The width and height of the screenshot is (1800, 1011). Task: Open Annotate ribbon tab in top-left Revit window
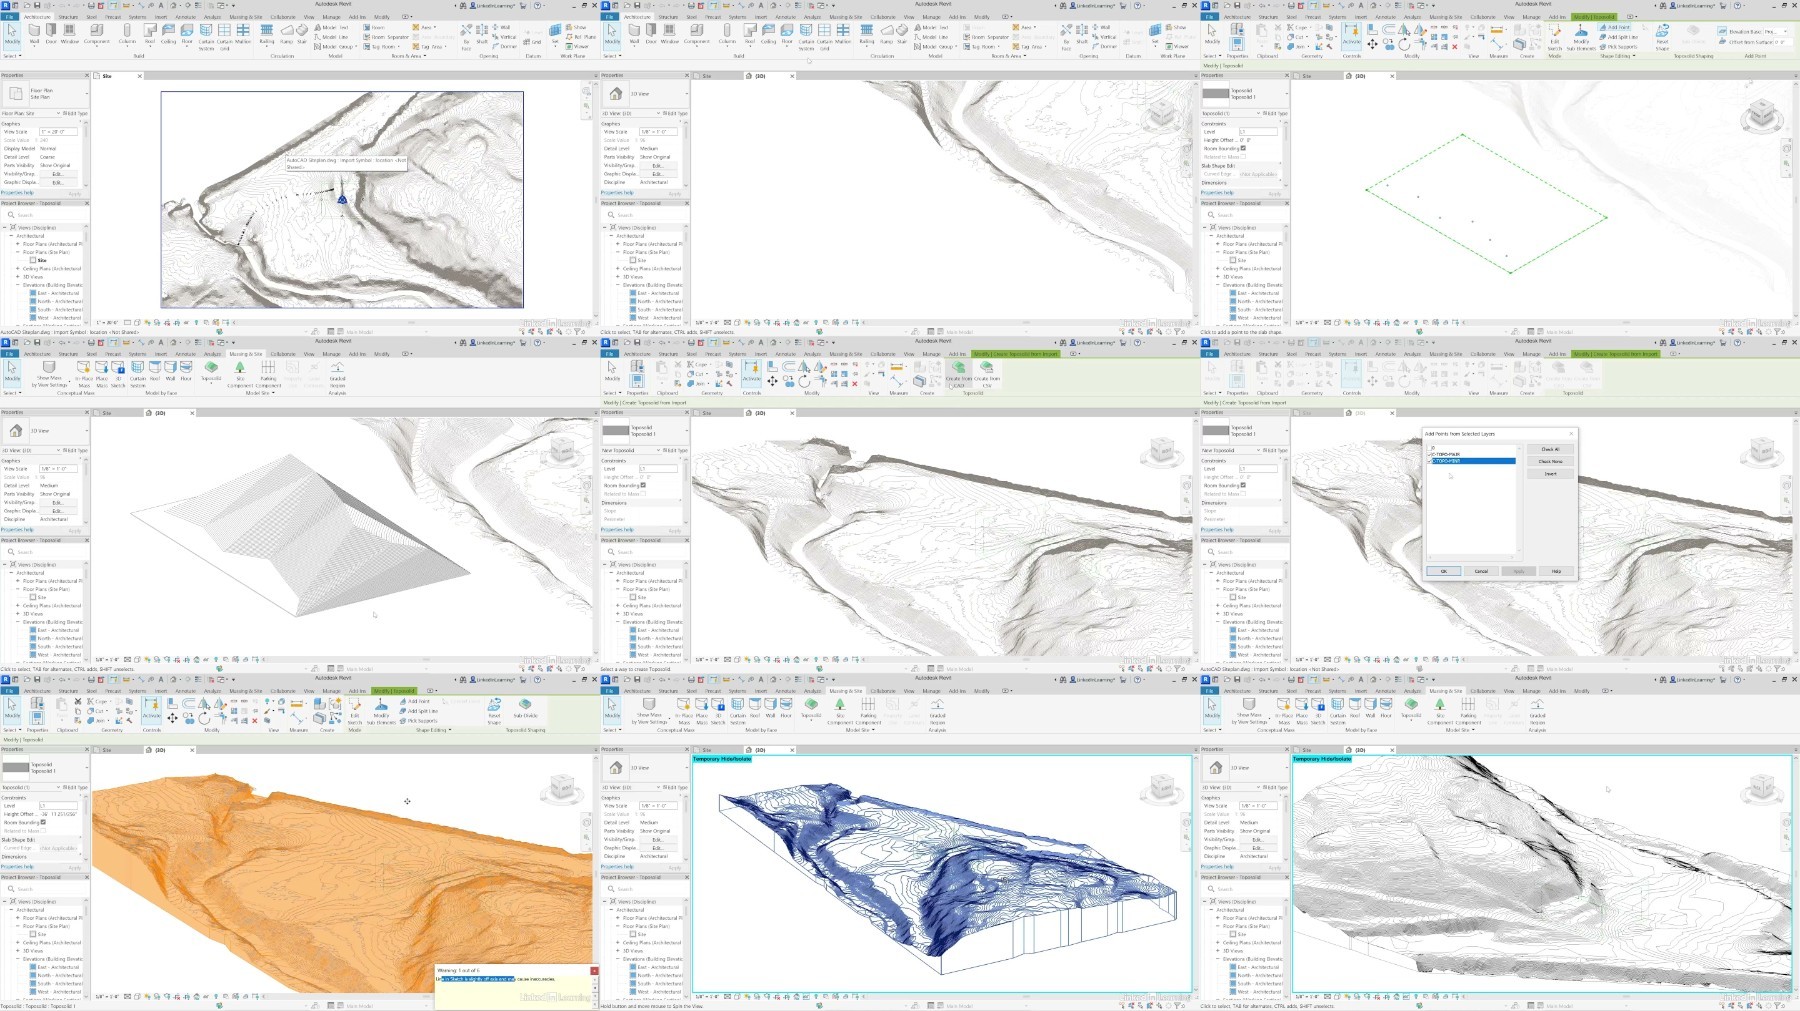[x=186, y=17]
